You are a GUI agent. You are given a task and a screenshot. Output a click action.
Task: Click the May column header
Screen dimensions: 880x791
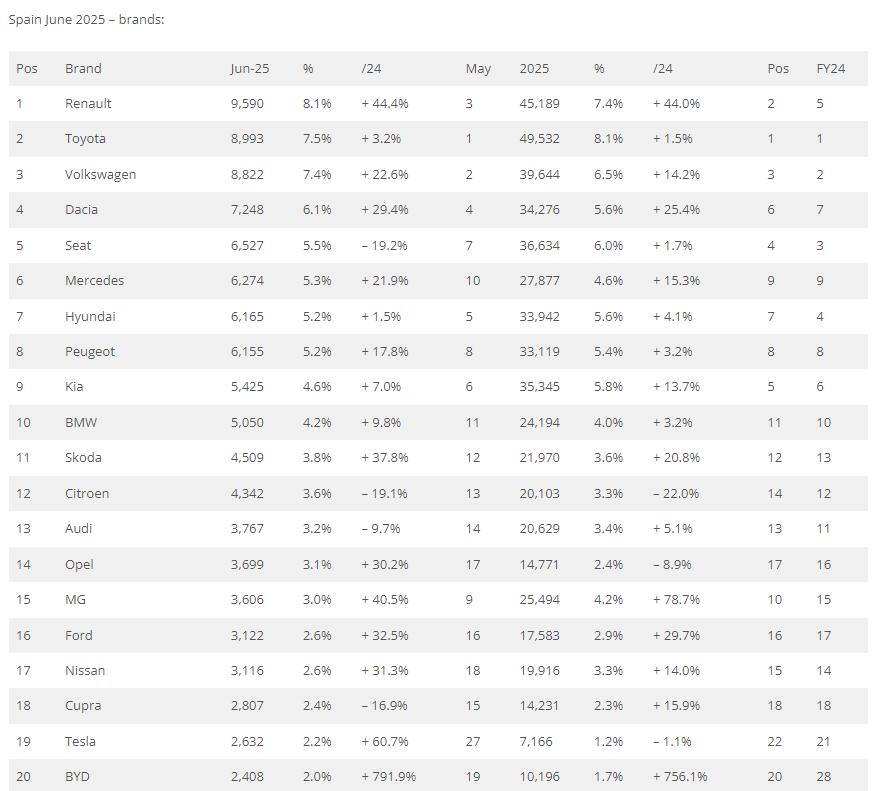[478, 68]
